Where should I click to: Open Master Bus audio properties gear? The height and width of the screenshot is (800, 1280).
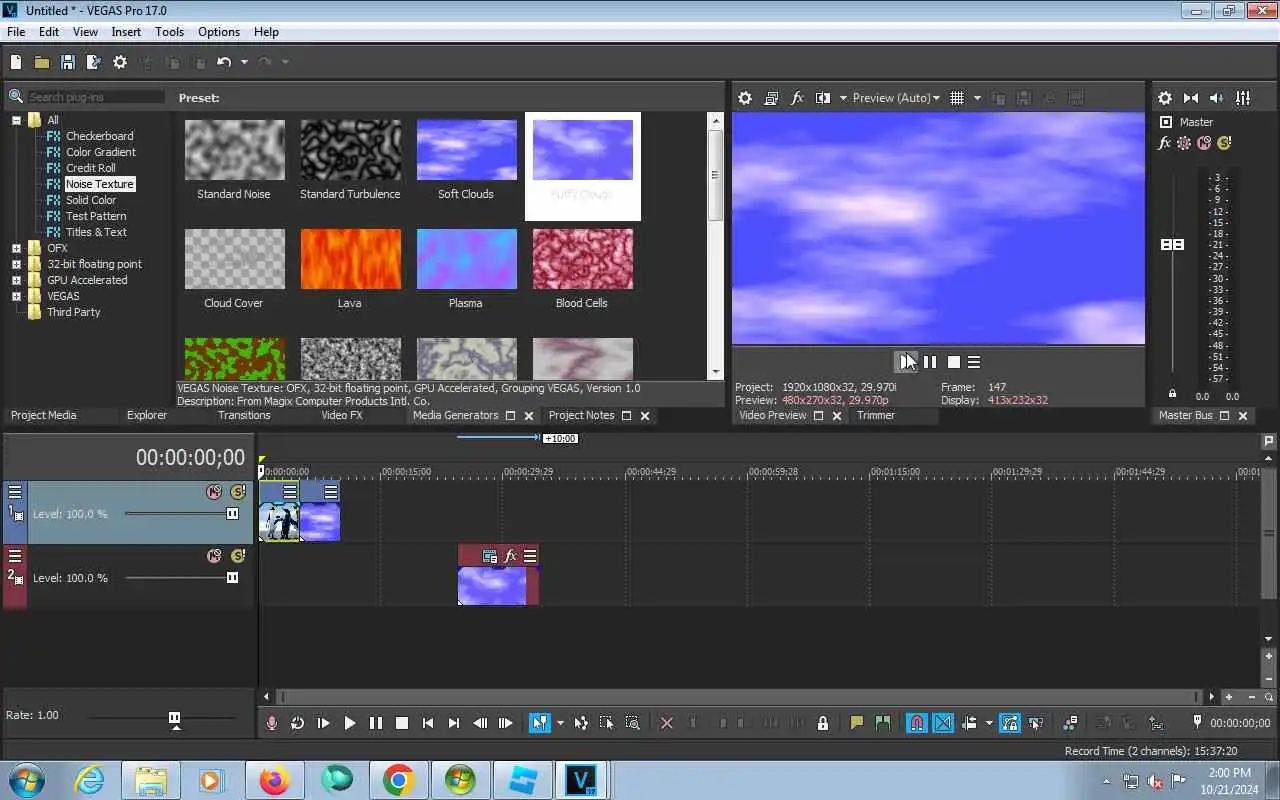pyautogui.click(x=1165, y=98)
